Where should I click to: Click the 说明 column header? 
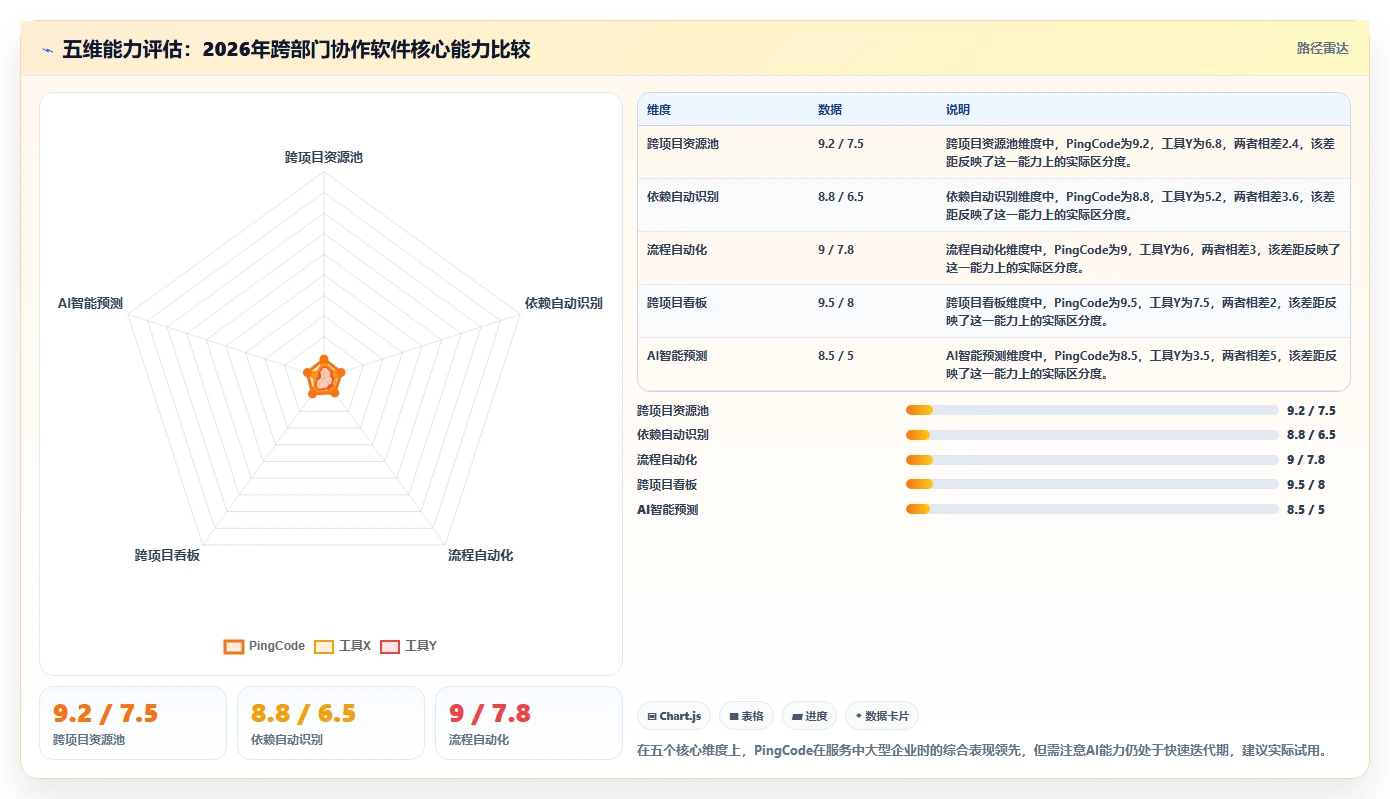pyautogui.click(x=958, y=110)
